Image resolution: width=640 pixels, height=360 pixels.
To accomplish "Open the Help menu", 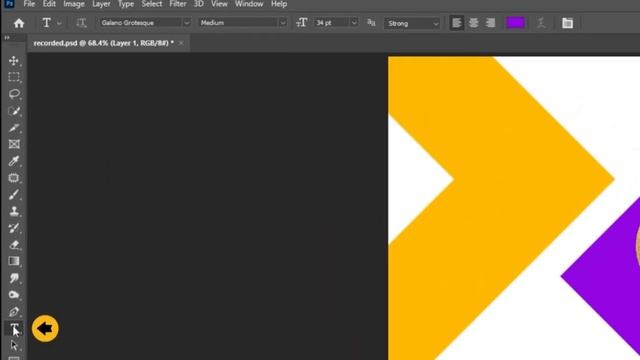I will [279, 4].
